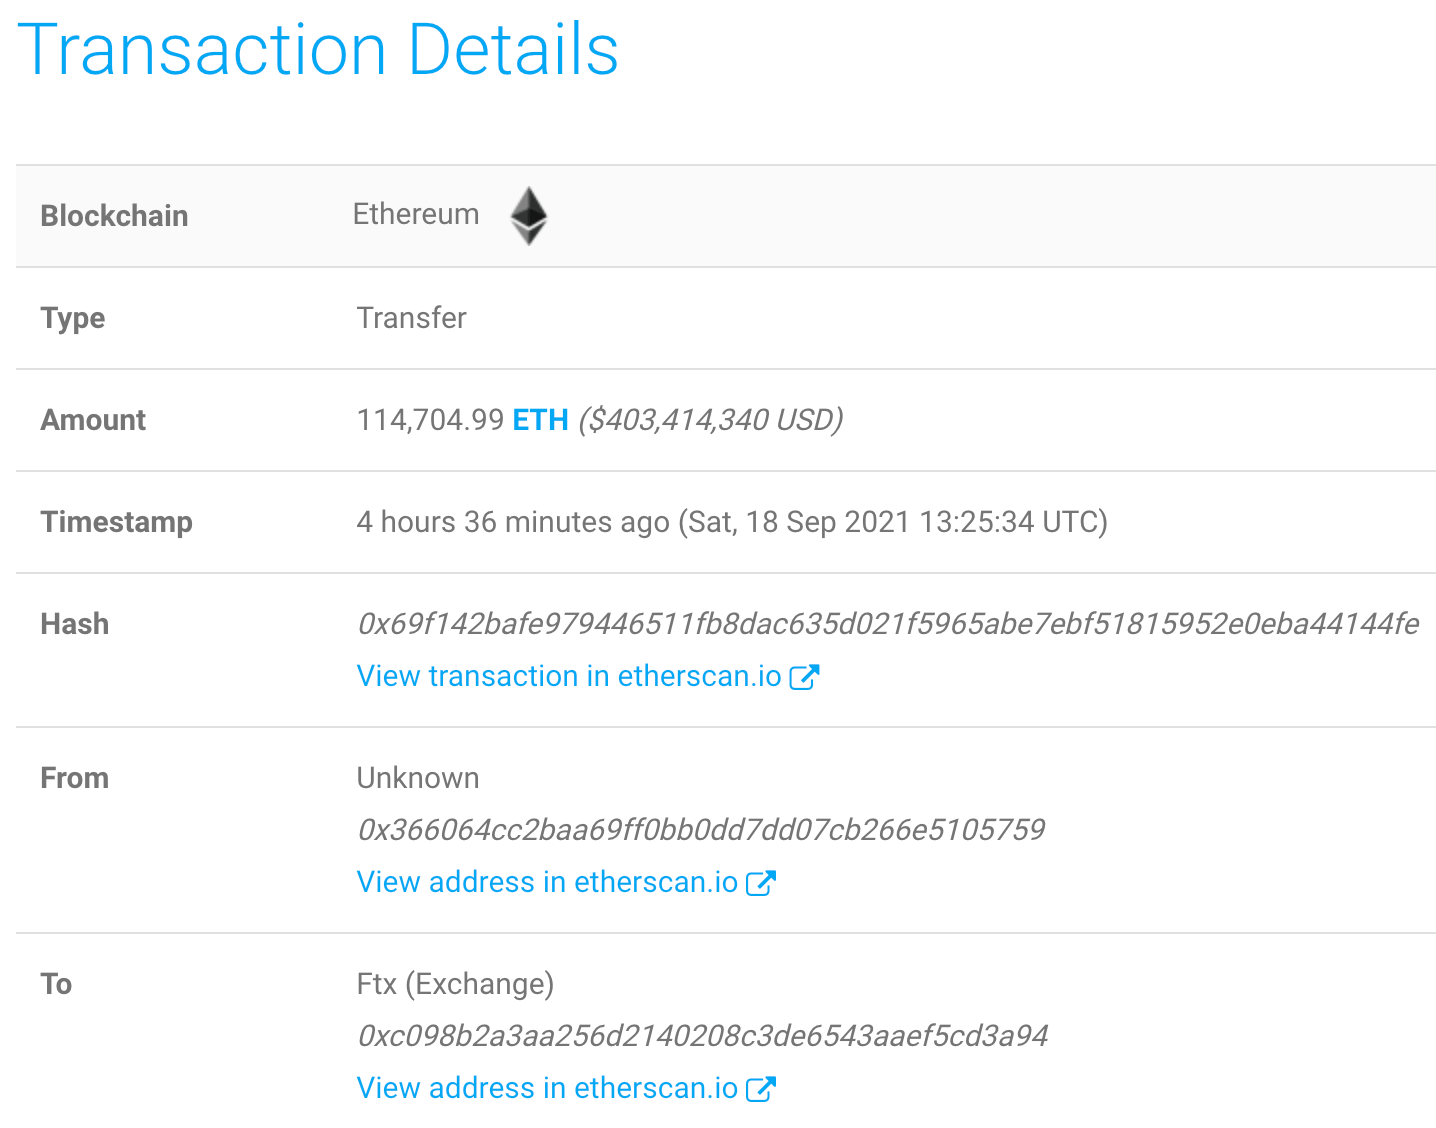Viewport: 1436px width, 1128px height.
Task: Open the ETH currency link in the Amount row
Action: (539, 420)
